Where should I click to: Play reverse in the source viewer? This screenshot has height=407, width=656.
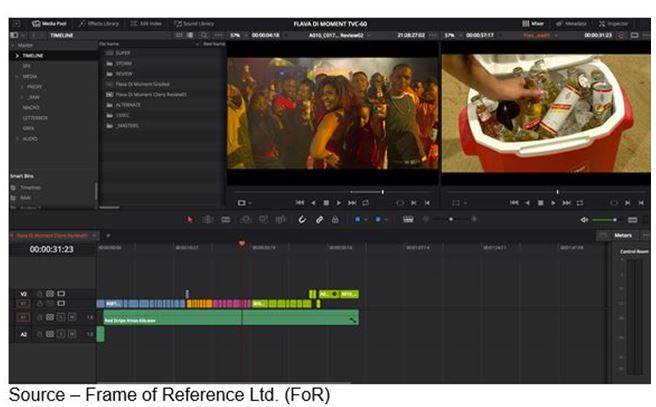[313, 203]
